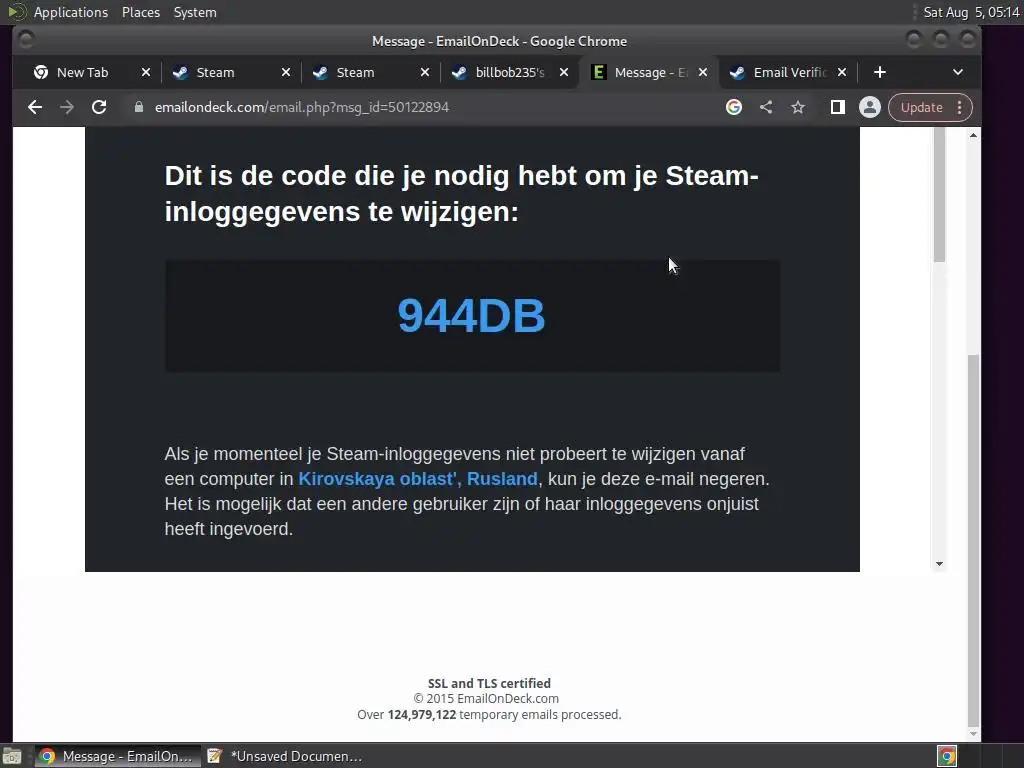1024x768 pixels.
Task: Select the Message - EmailOnDeck tab
Action: click(651, 72)
